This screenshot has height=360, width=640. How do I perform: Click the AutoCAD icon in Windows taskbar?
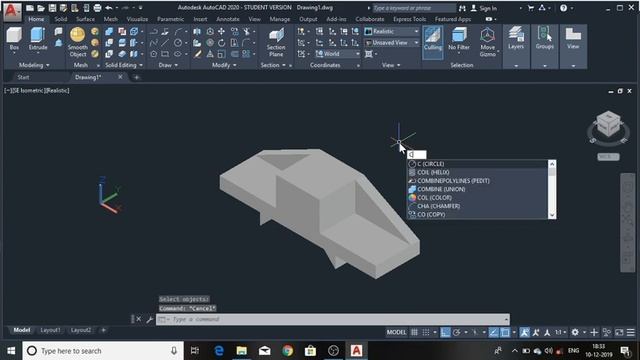[356, 351]
